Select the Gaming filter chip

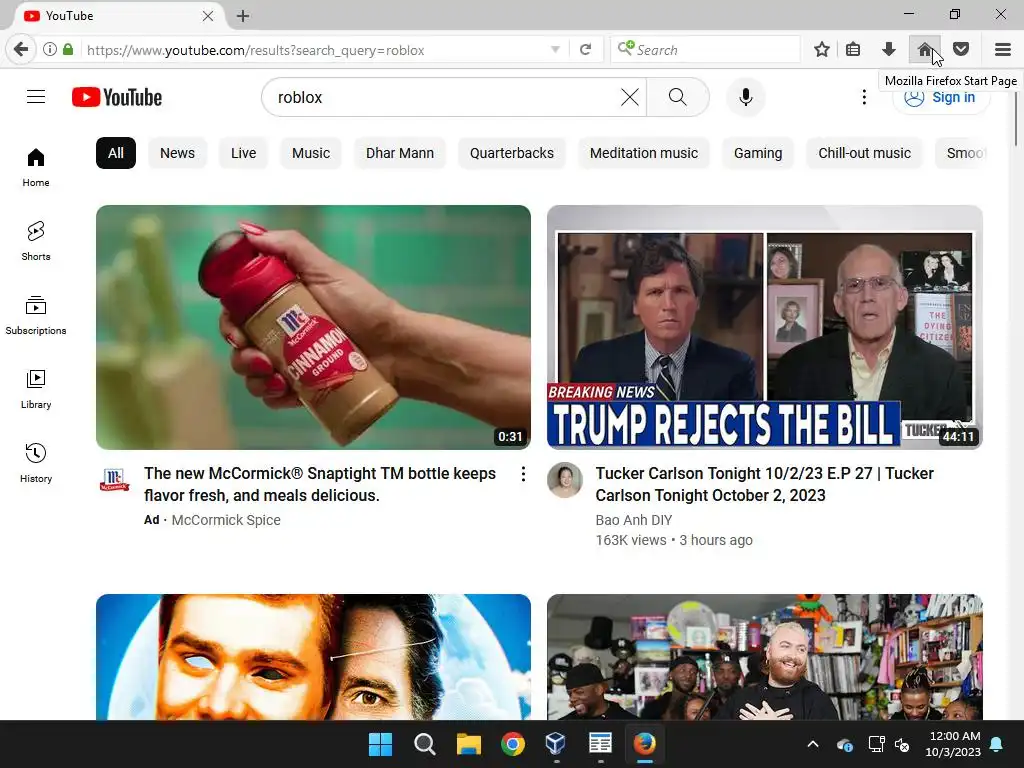point(758,153)
